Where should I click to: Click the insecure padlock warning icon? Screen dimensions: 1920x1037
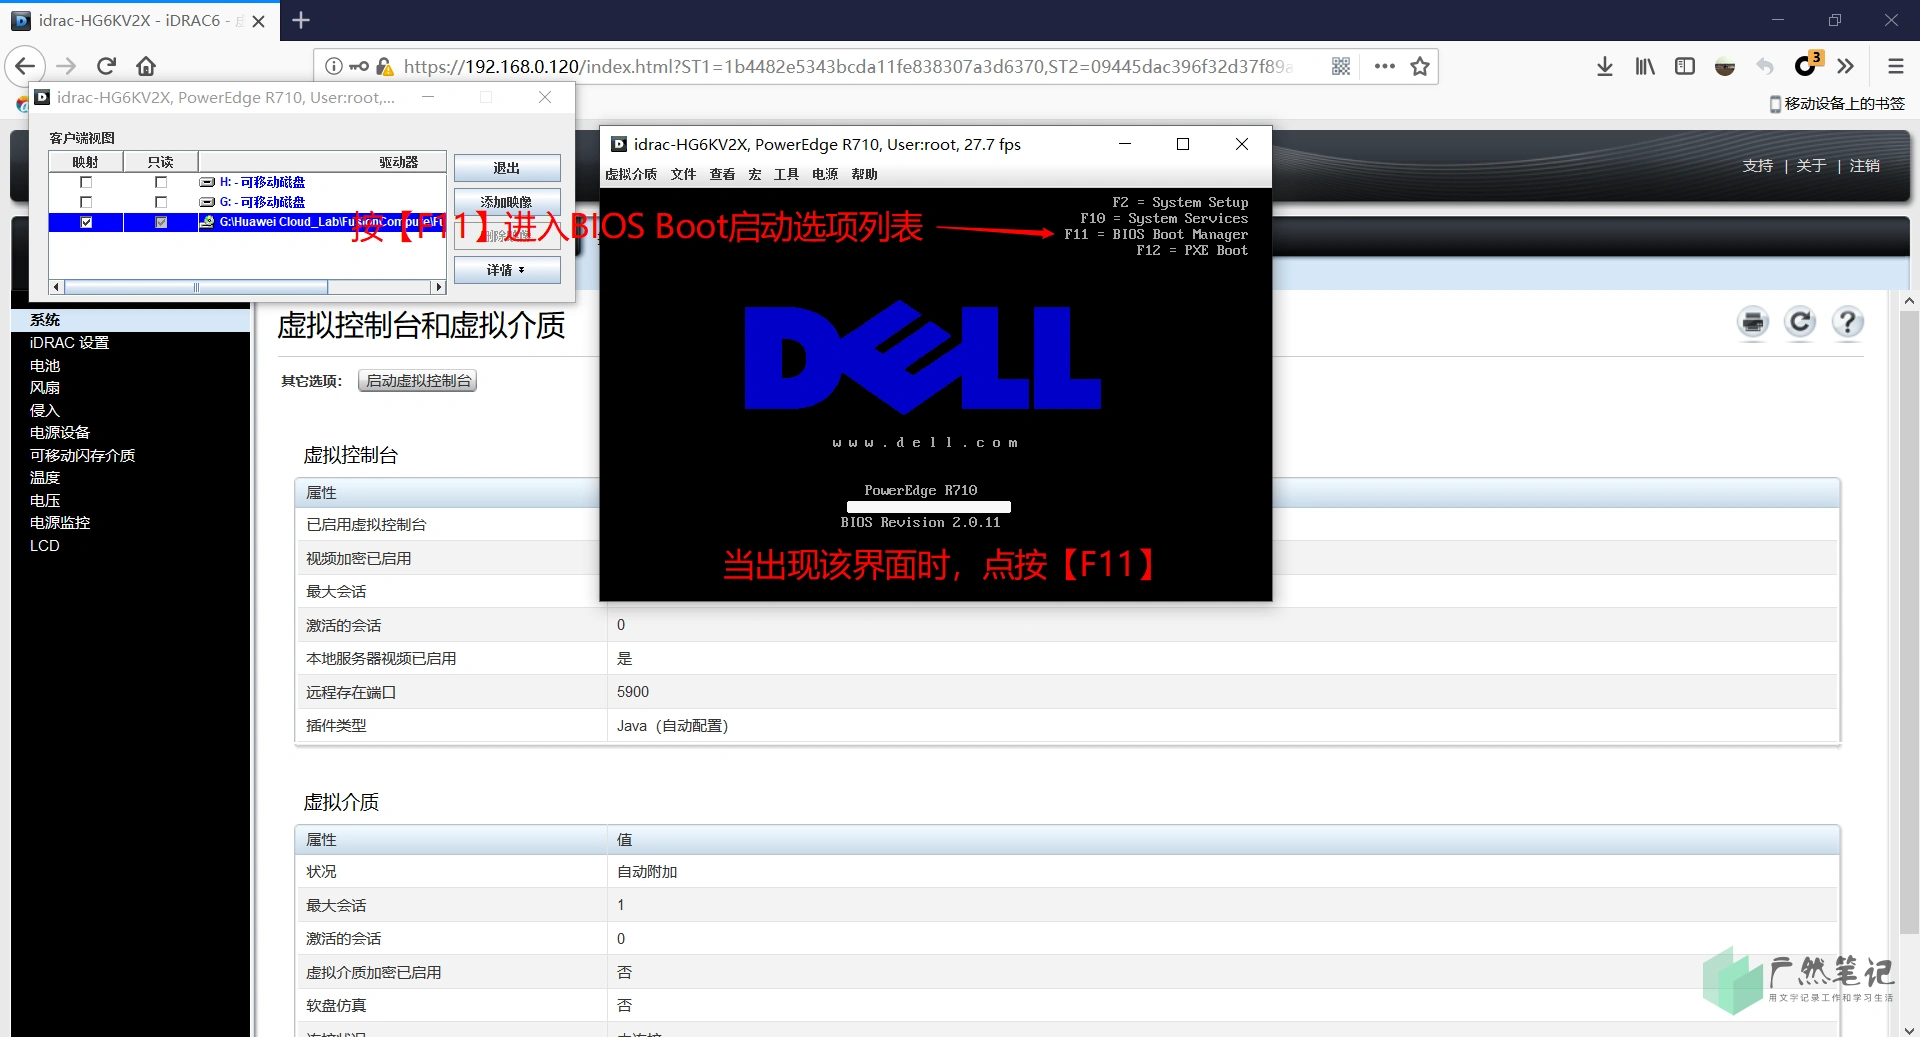[x=385, y=66]
